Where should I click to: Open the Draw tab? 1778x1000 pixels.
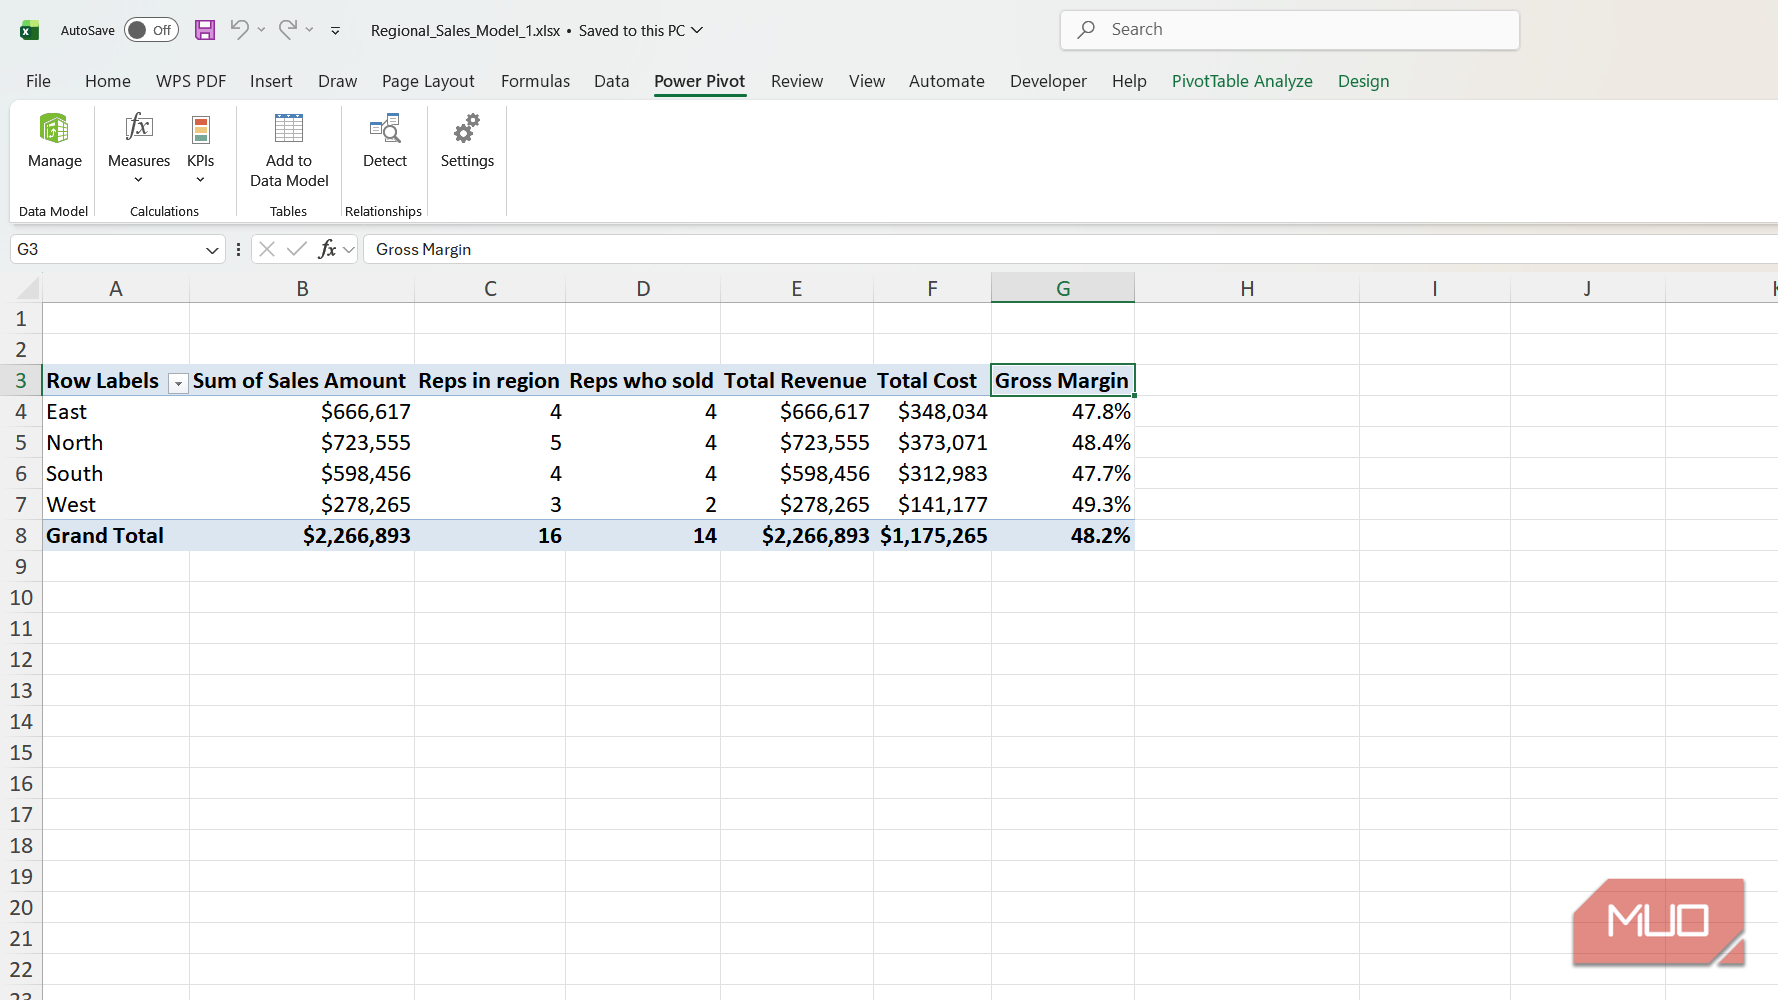click(x=337, y=81)
